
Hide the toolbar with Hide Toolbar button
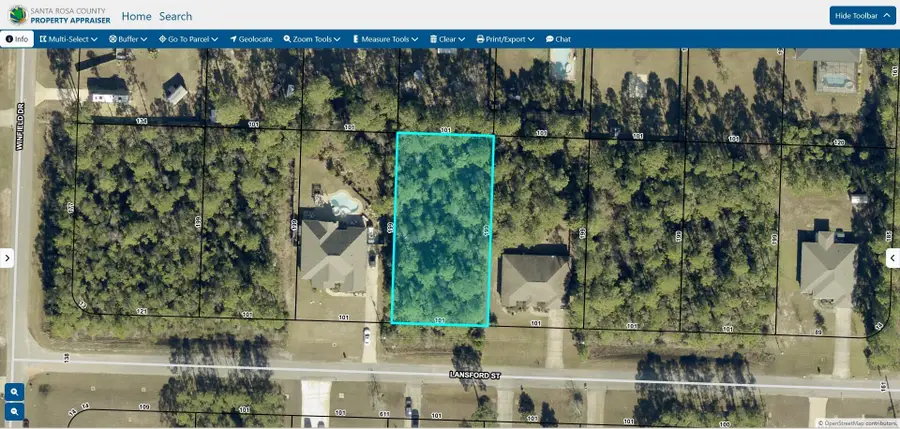(863, 16)
